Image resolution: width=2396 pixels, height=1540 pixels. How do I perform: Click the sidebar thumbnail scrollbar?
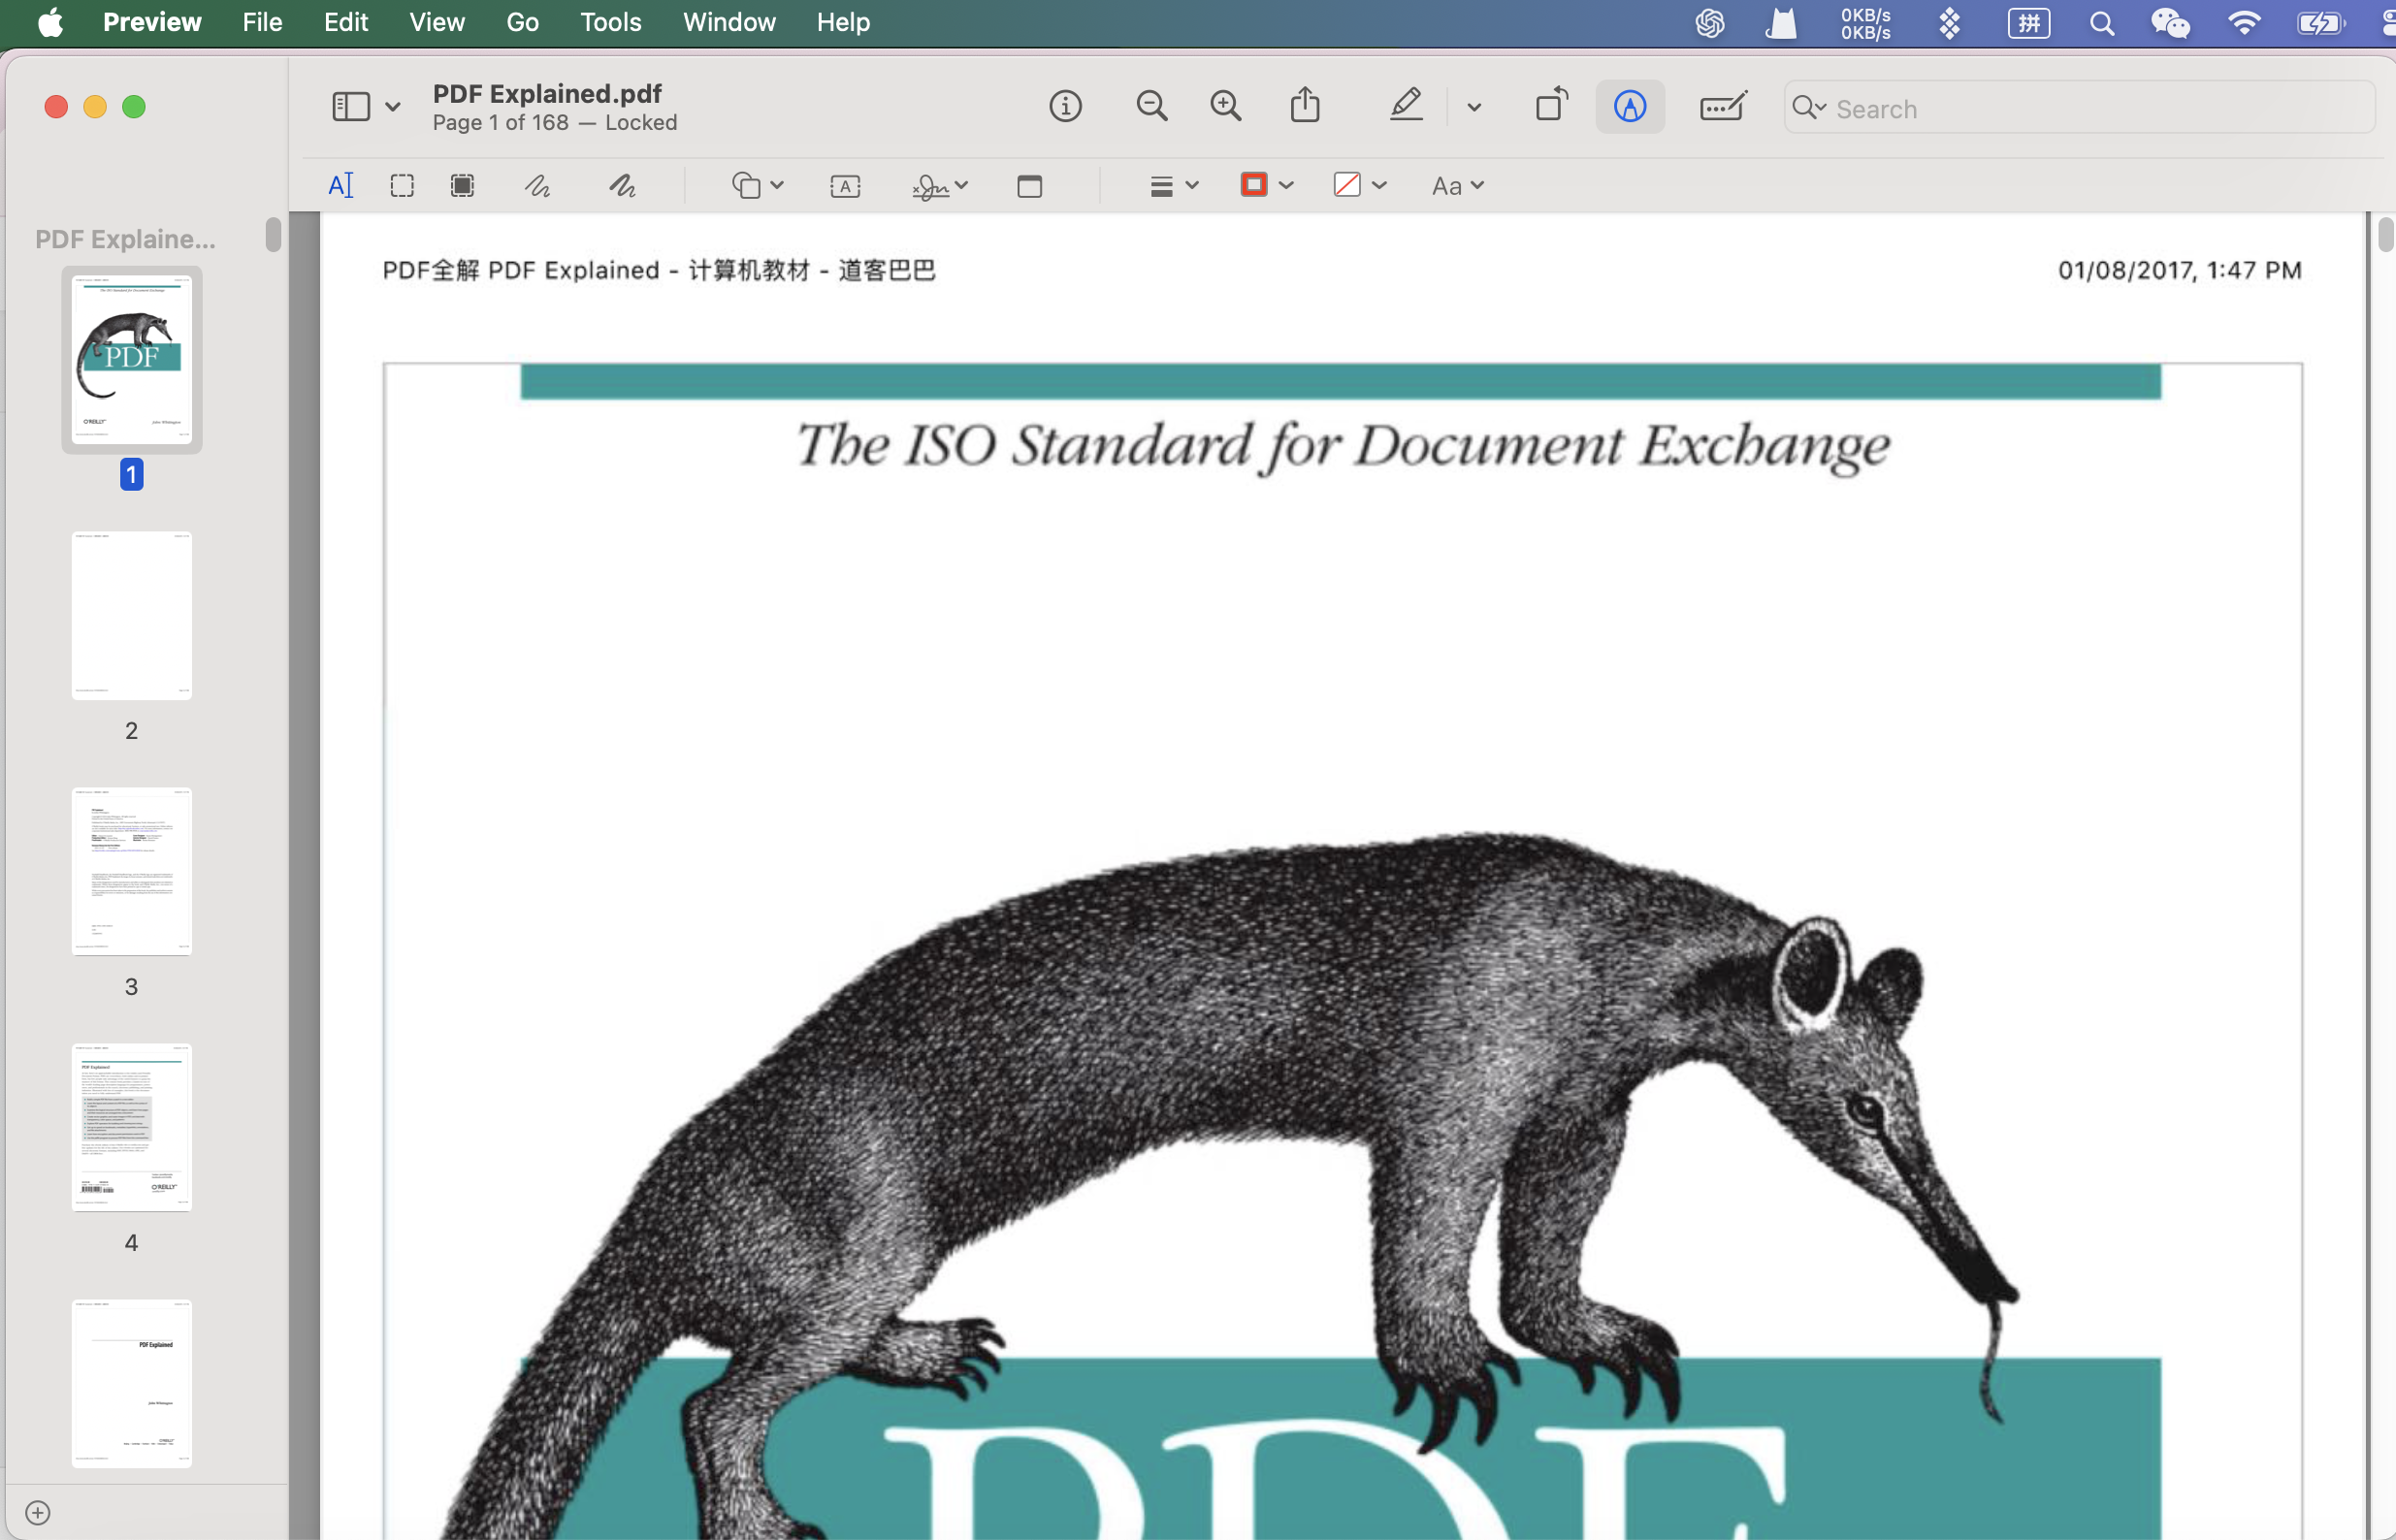pos(273,234)
